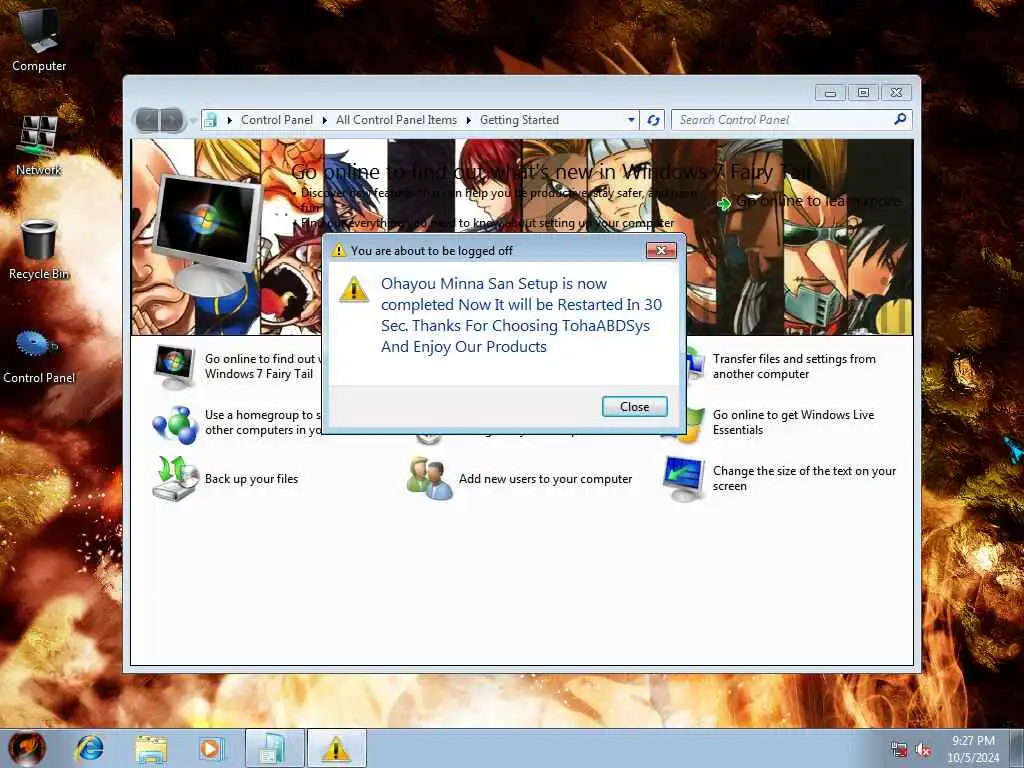Screen dimensions: 1024x768
Task: Switch to Control Panel taskbar window
Action: (274, 748)
